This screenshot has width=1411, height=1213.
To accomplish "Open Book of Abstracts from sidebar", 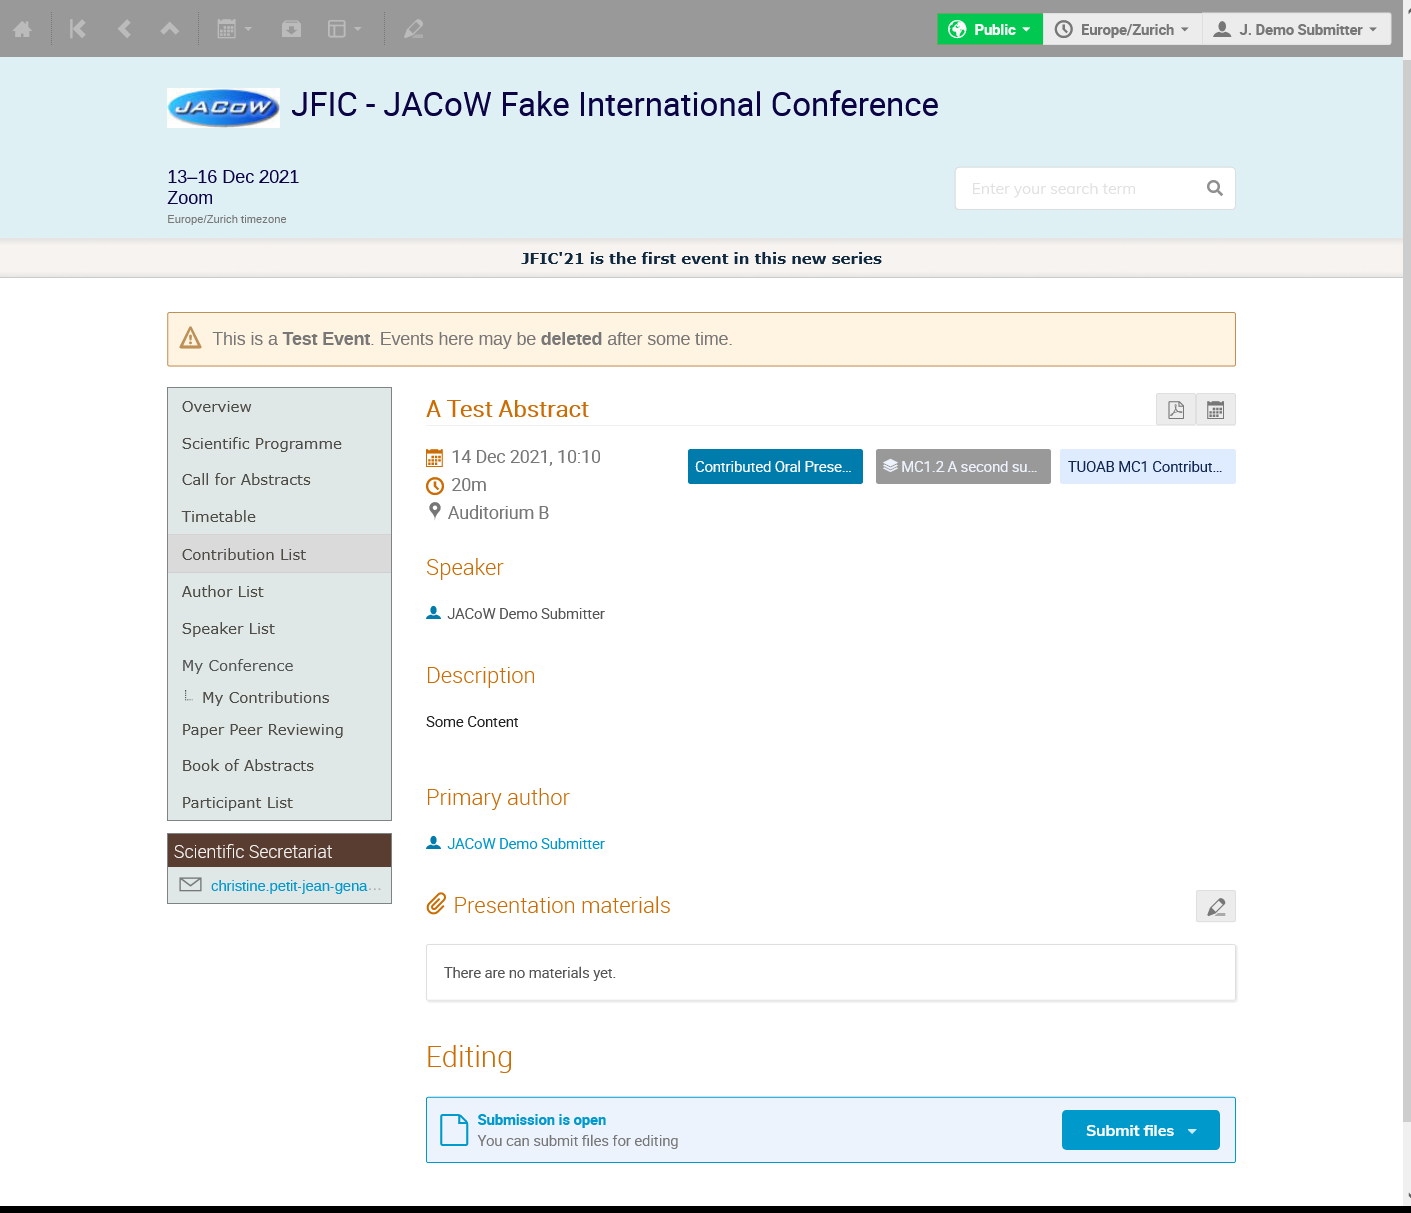I will [x=248, y=766].
